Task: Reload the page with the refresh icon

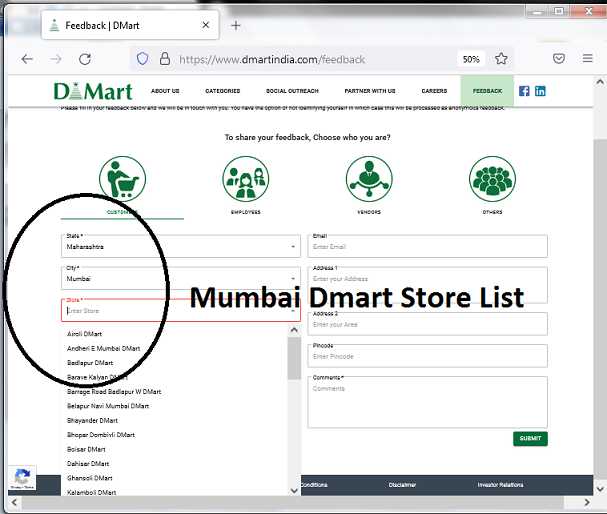Action: coord(85,59)
